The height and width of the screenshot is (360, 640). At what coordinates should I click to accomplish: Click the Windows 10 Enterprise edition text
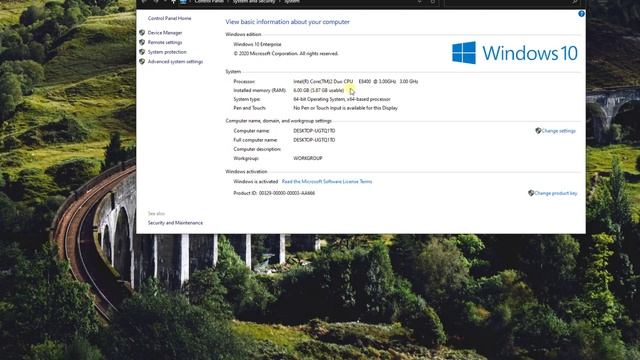click(257, 44)
